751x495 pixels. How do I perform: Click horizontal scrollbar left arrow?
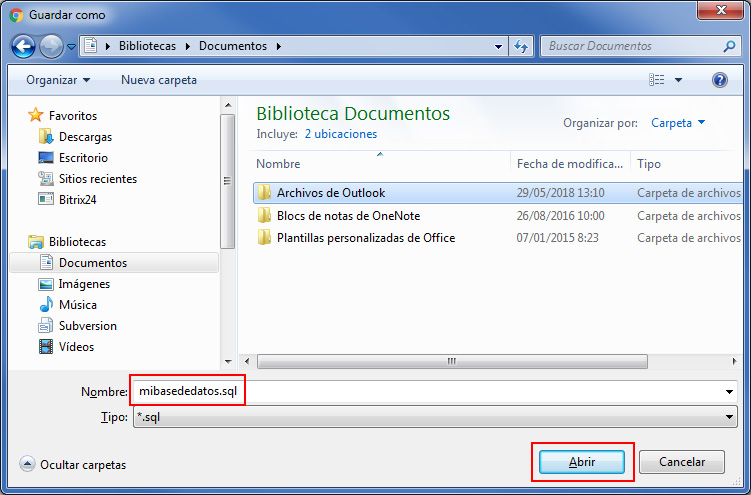pyautogui.click(x=247, y=361)
